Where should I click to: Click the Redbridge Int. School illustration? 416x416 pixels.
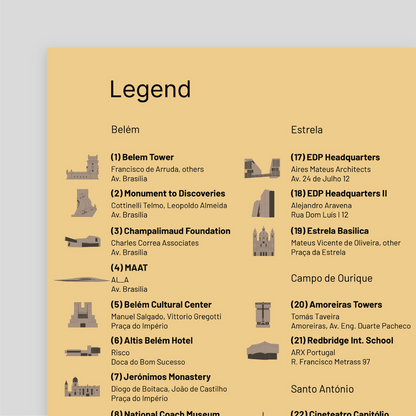pyautogui.click(x=263, y=350)
